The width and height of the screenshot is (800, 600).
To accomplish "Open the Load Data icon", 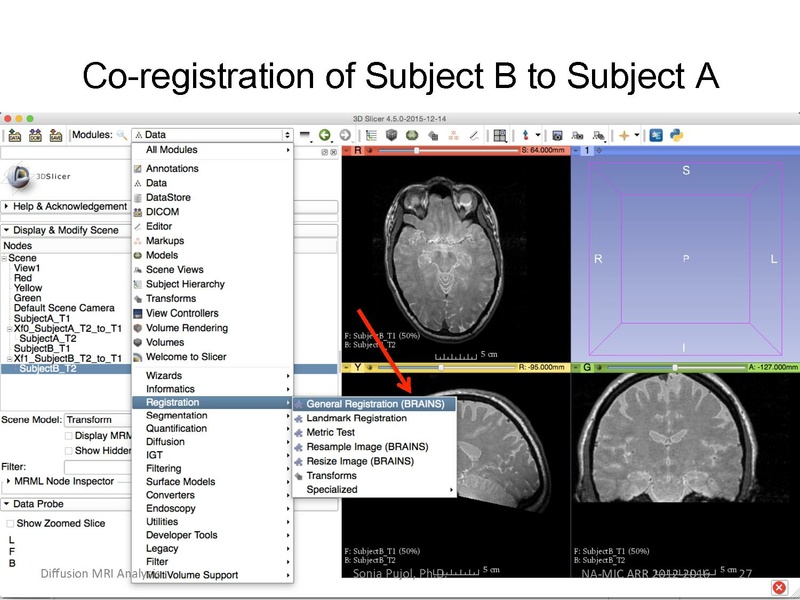I will click(x=14, y=134).
